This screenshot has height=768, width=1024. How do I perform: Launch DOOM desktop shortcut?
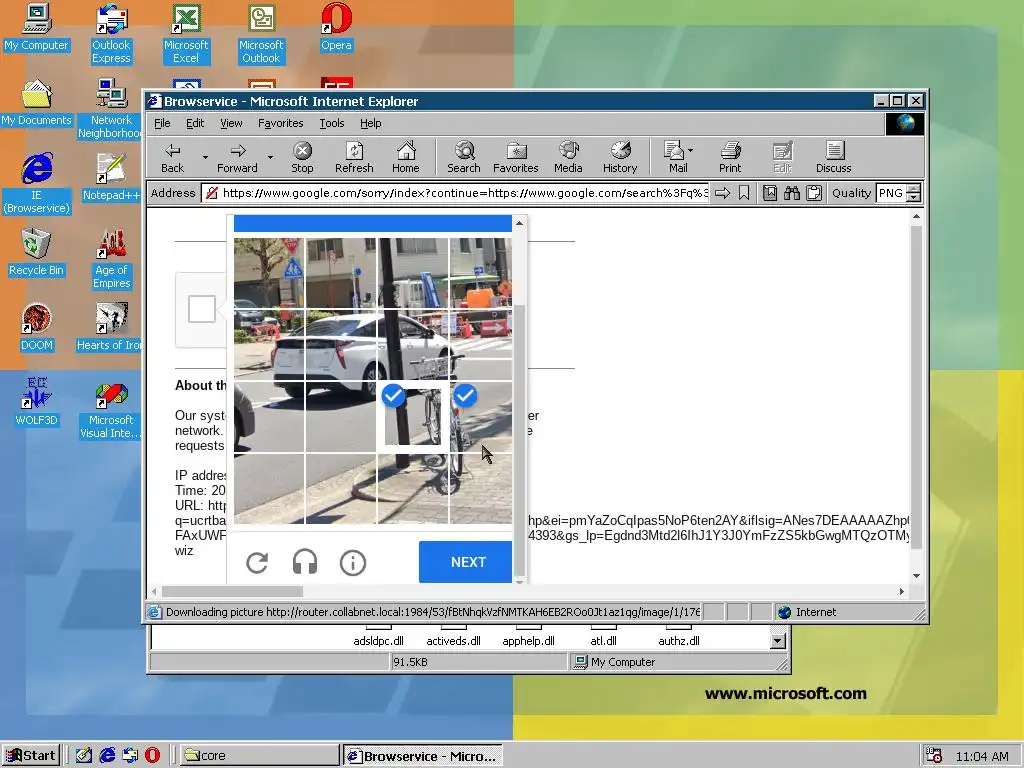(37, 327)
